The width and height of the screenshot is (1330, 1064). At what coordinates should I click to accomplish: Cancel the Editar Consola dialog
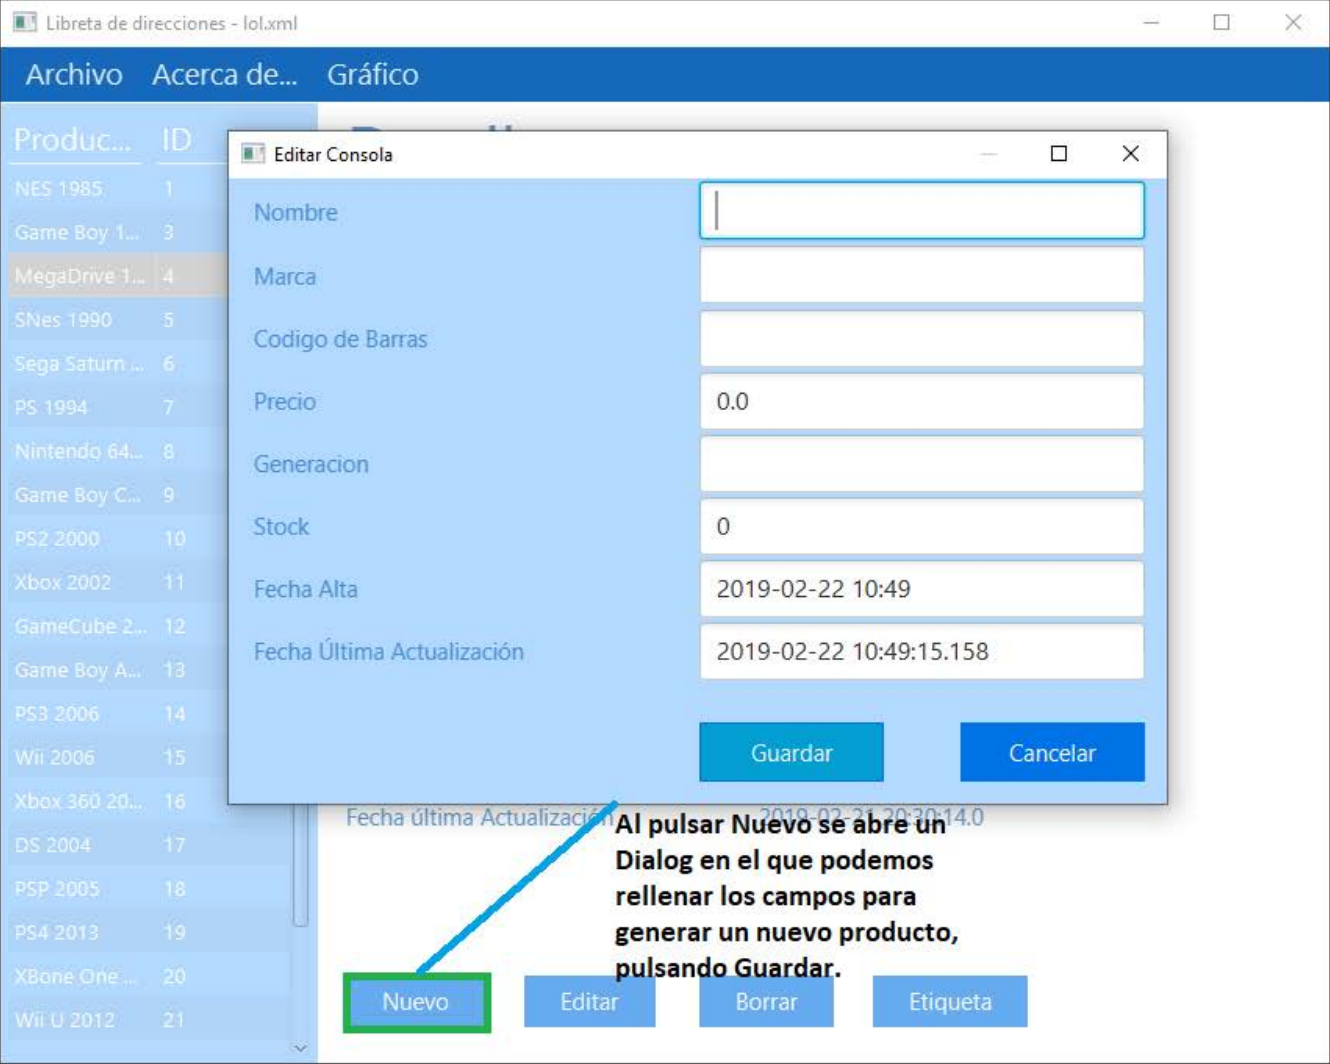[x=1052, y=752]
